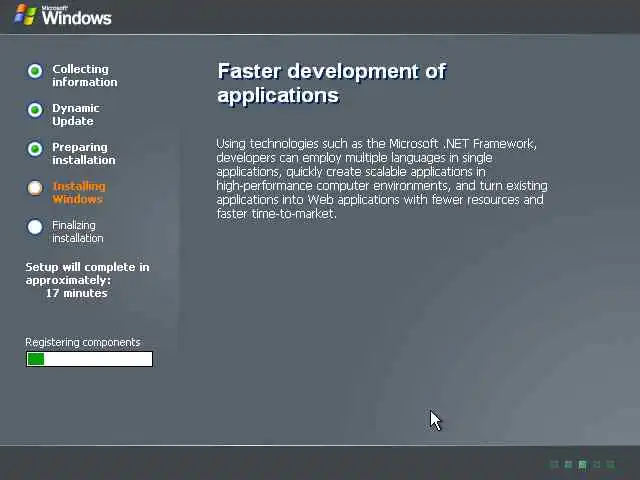The height and width of the screenshot is (480, 640).
Task: Click the Windows flag logo
Action: [x=25, y=15]
